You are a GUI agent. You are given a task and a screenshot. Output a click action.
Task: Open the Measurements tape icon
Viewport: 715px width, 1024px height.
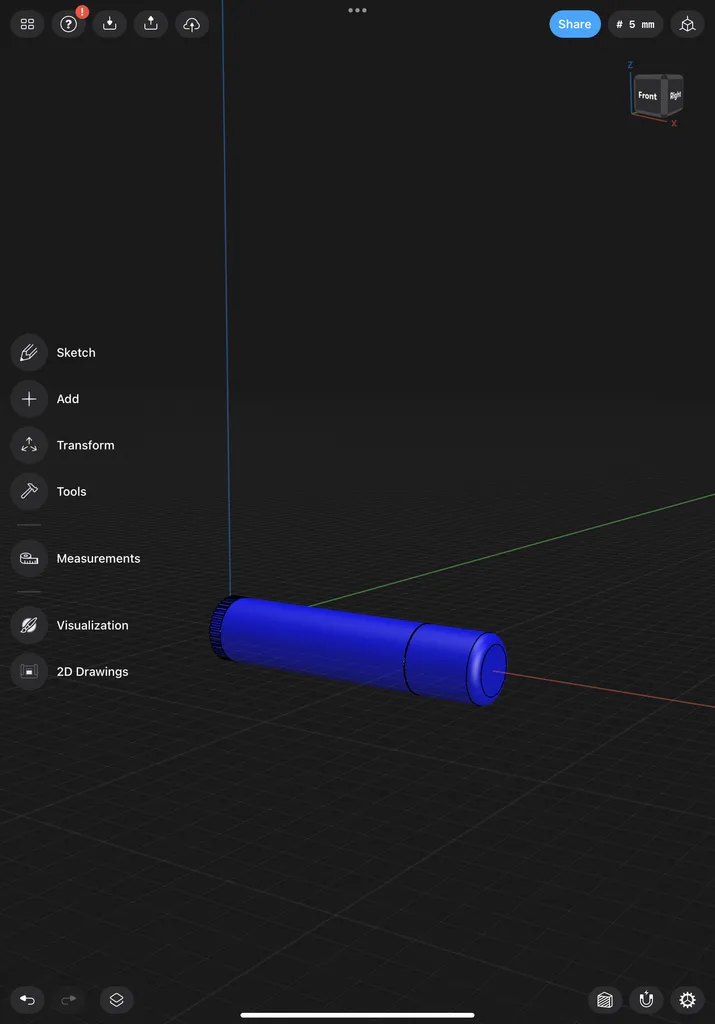pyautogui.click(x=29, y=558)
